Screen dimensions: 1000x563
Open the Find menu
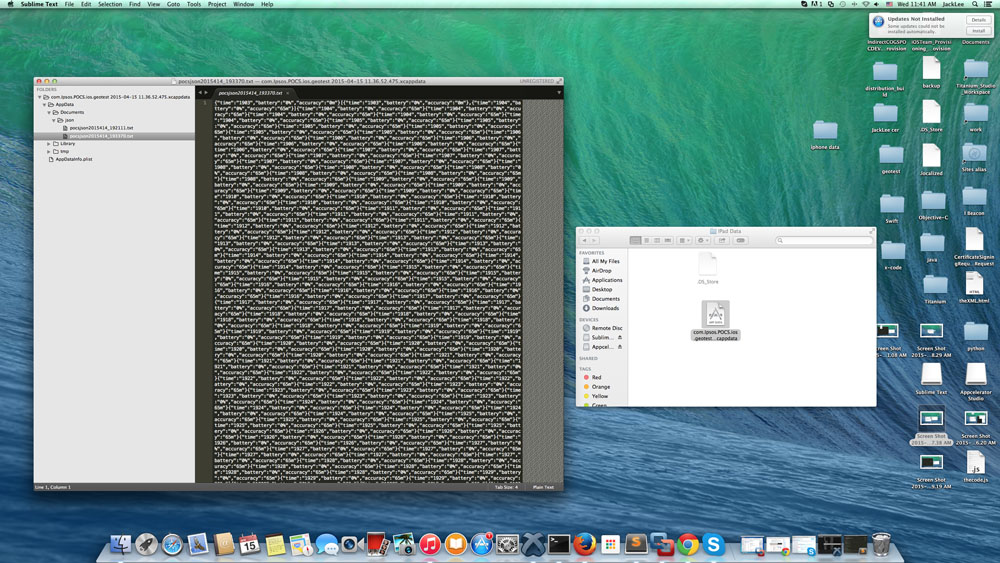pyautogui.click(x=135, y=4)
